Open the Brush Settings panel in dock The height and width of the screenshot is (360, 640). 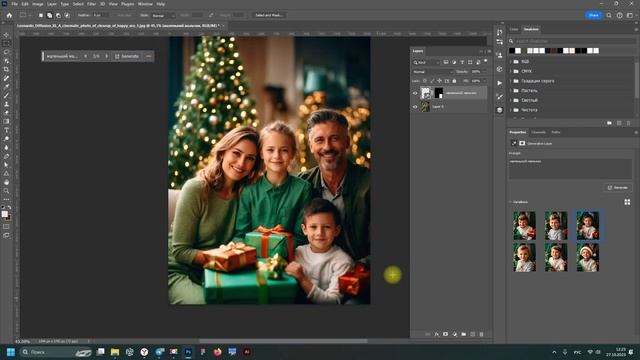[500, 96]
